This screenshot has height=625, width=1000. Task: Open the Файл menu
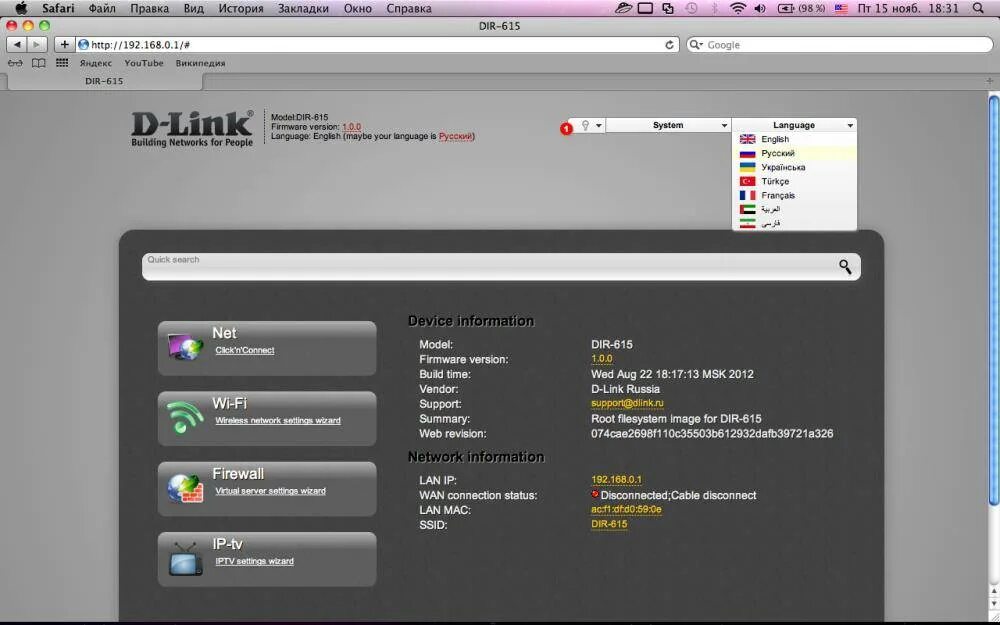[x=102, y=8]
